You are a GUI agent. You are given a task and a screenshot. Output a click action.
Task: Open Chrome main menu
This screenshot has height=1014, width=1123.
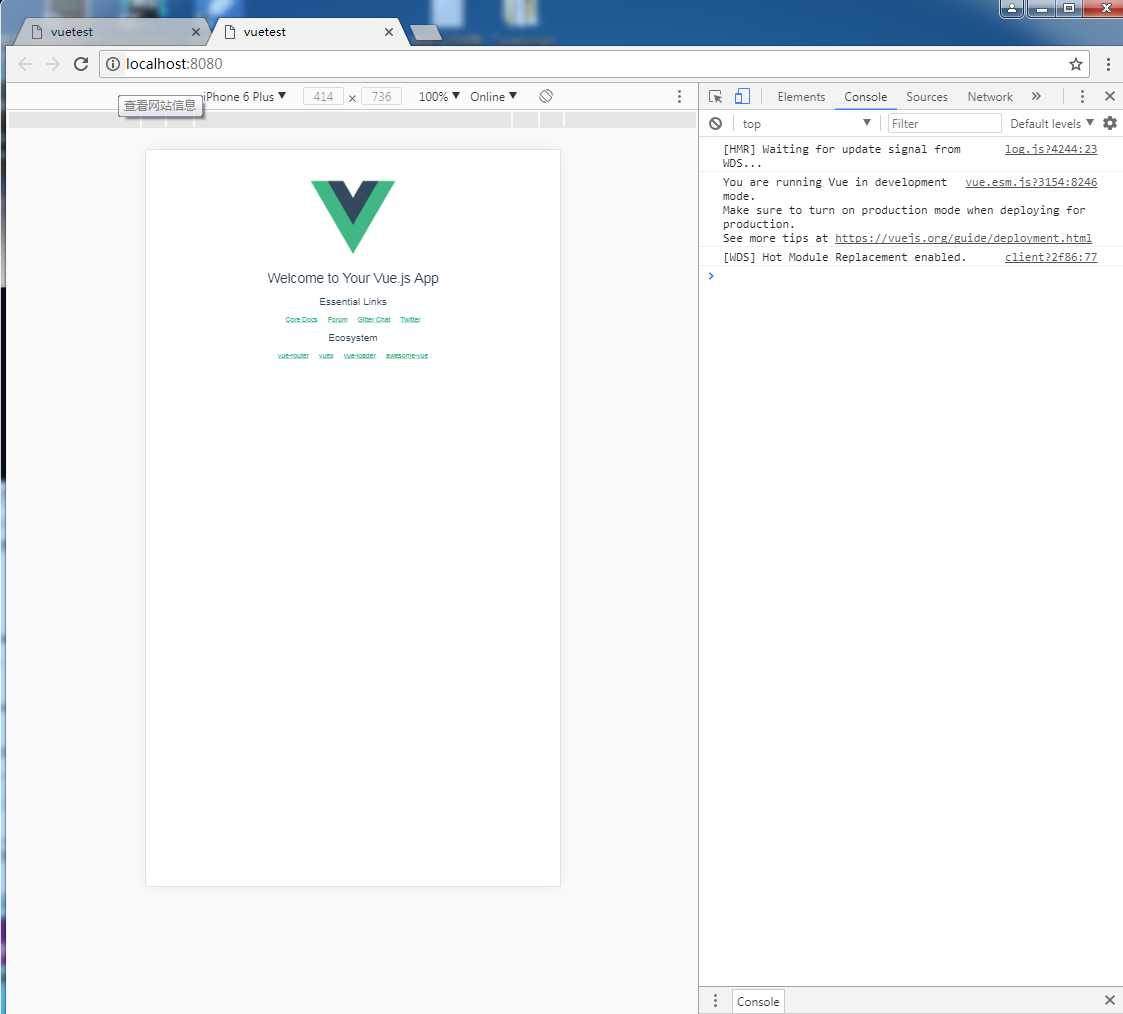(1108, 64)
